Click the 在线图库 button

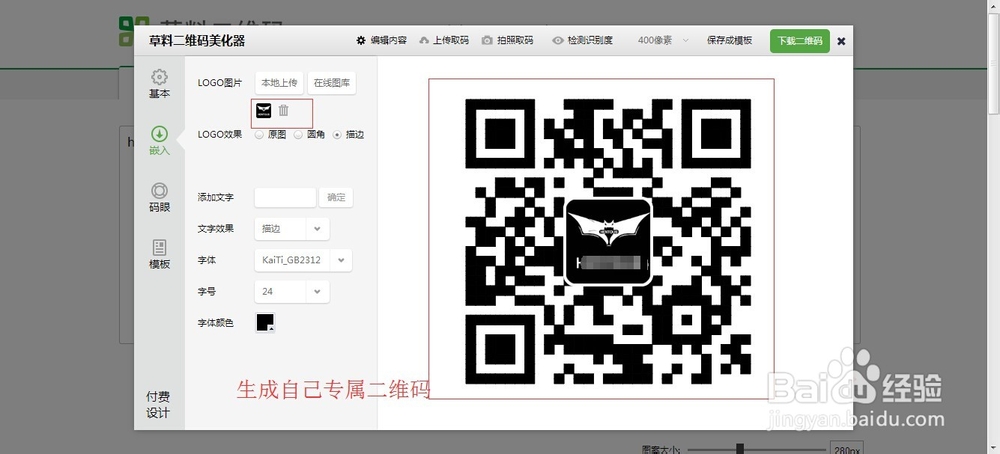pyautogui.click(x=332, y=83)
